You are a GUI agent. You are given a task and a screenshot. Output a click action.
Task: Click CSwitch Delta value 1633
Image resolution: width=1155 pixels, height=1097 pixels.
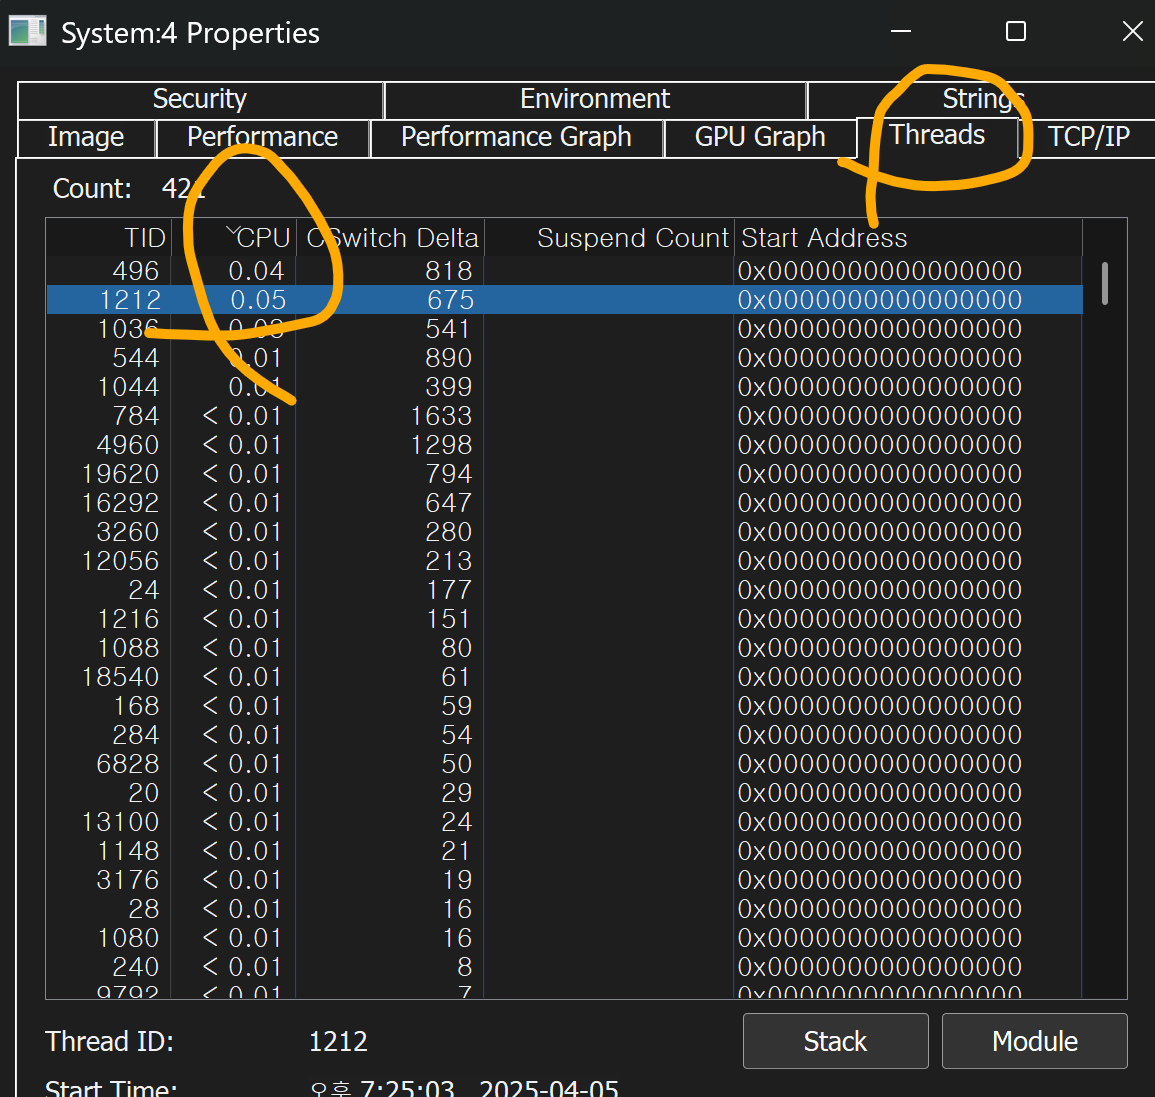[441, 416]
